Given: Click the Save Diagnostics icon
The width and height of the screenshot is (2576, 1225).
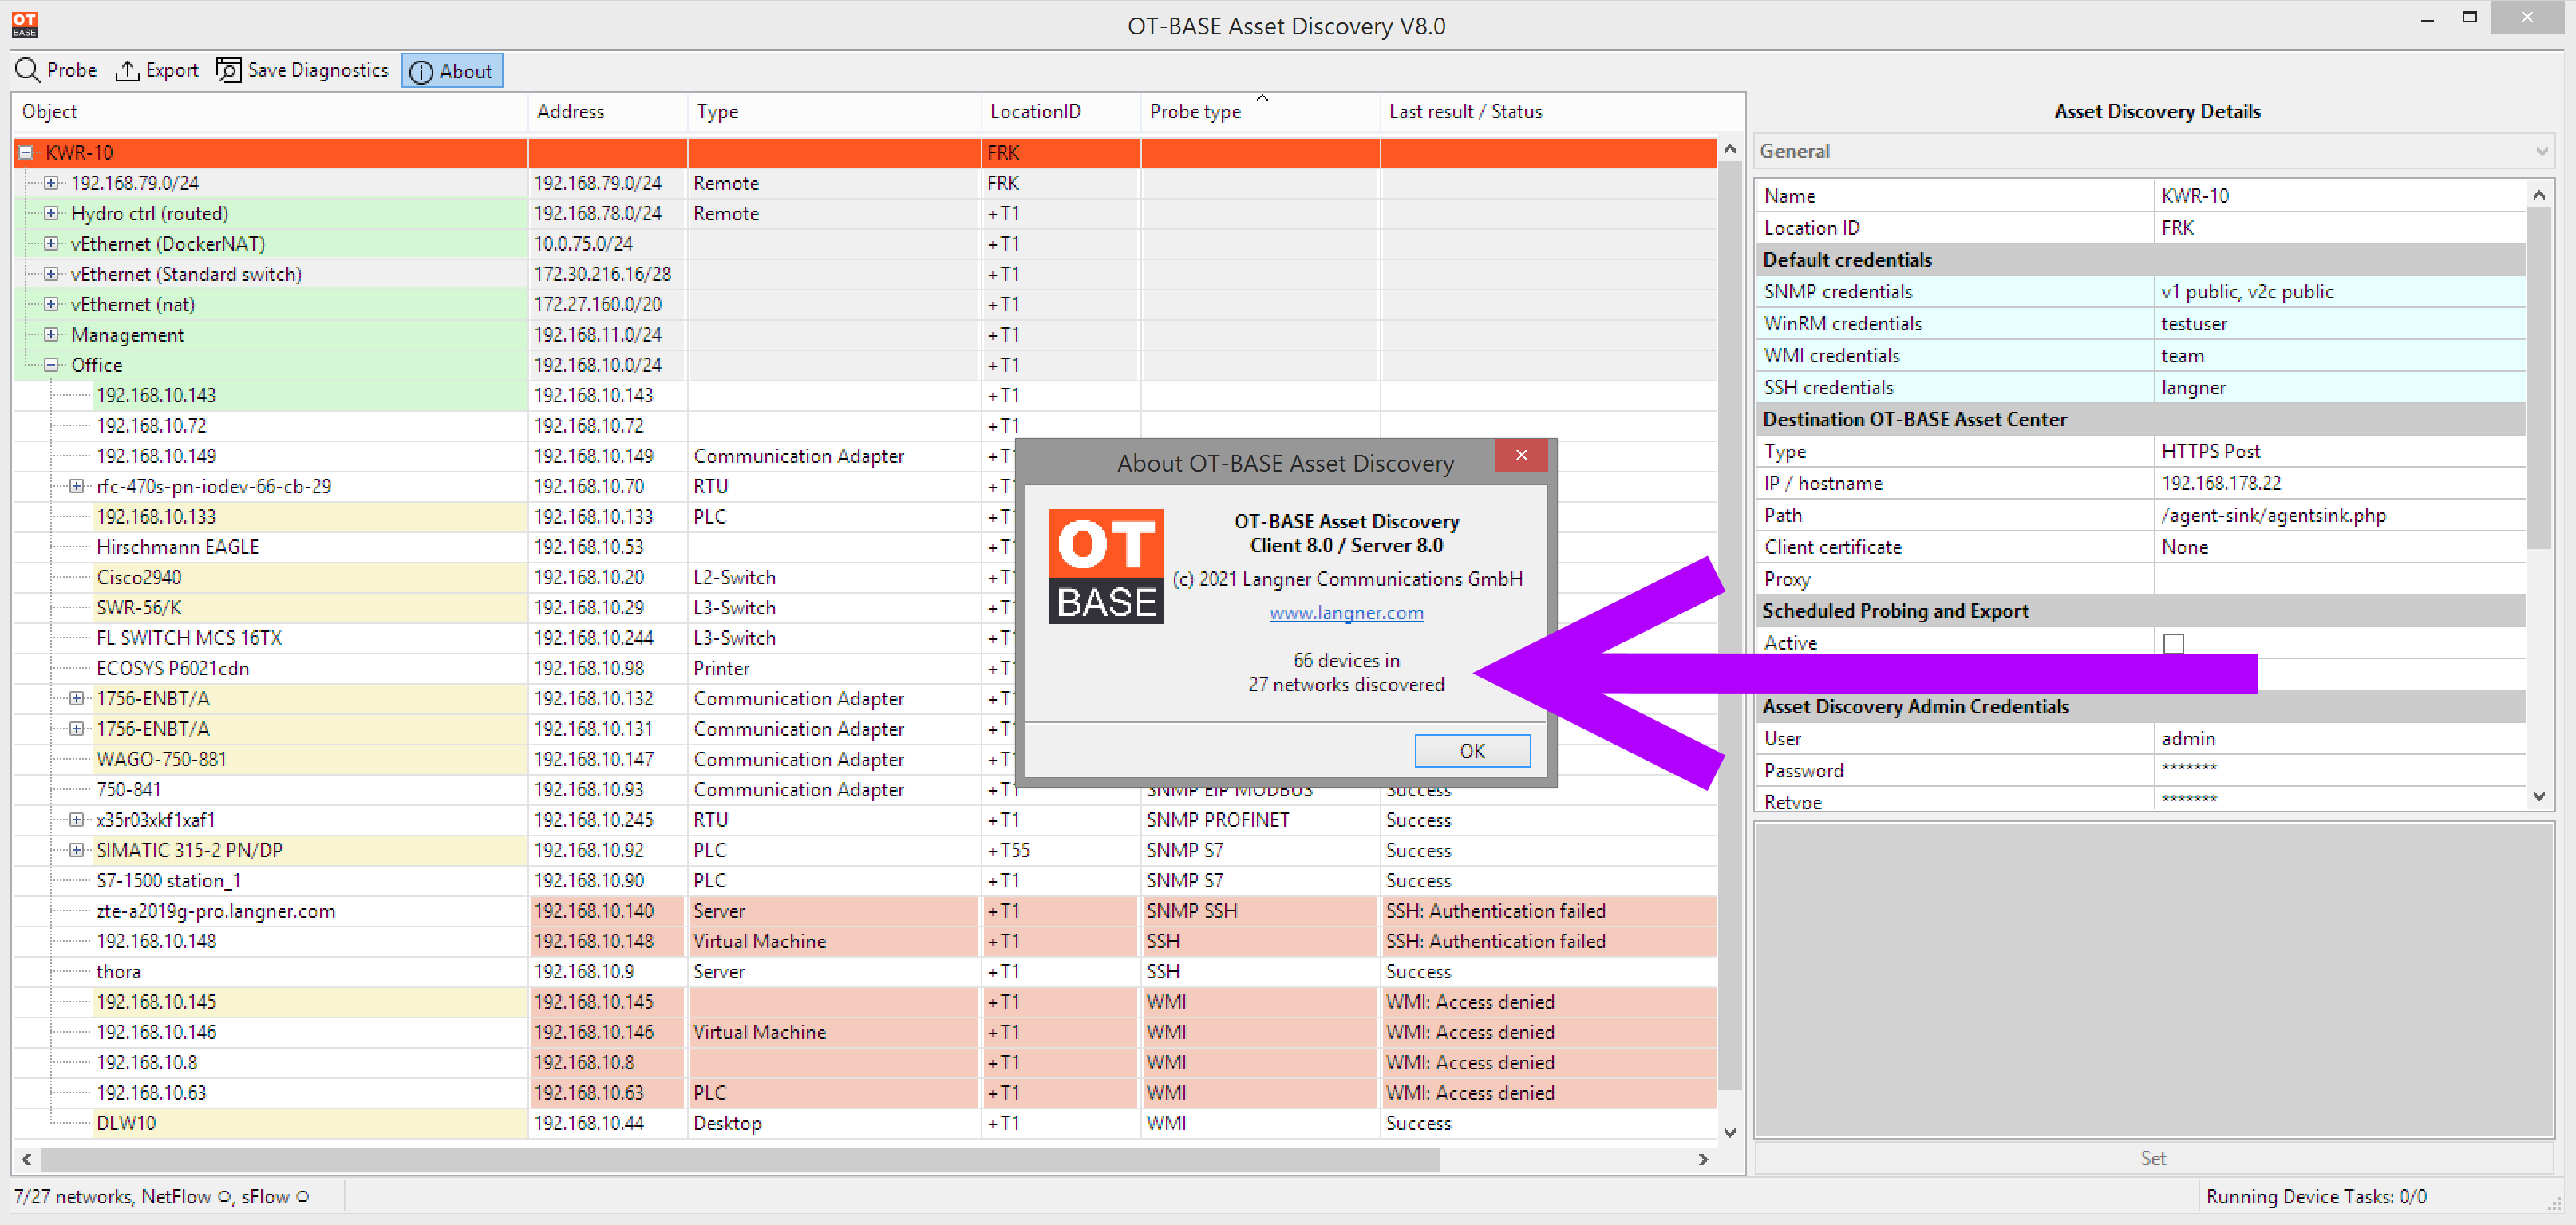Looking at the screenshot, I should [229, 70].
